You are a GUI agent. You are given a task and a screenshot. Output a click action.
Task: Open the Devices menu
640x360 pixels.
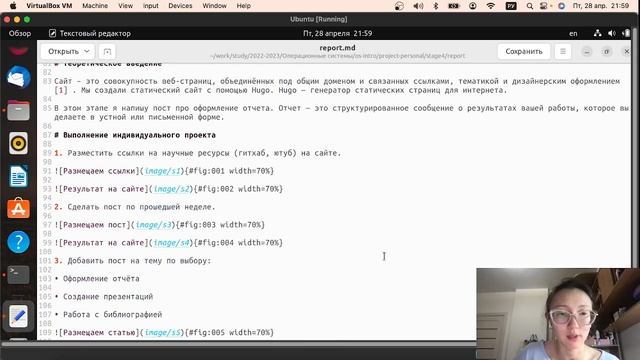click(x=180, y=6)
